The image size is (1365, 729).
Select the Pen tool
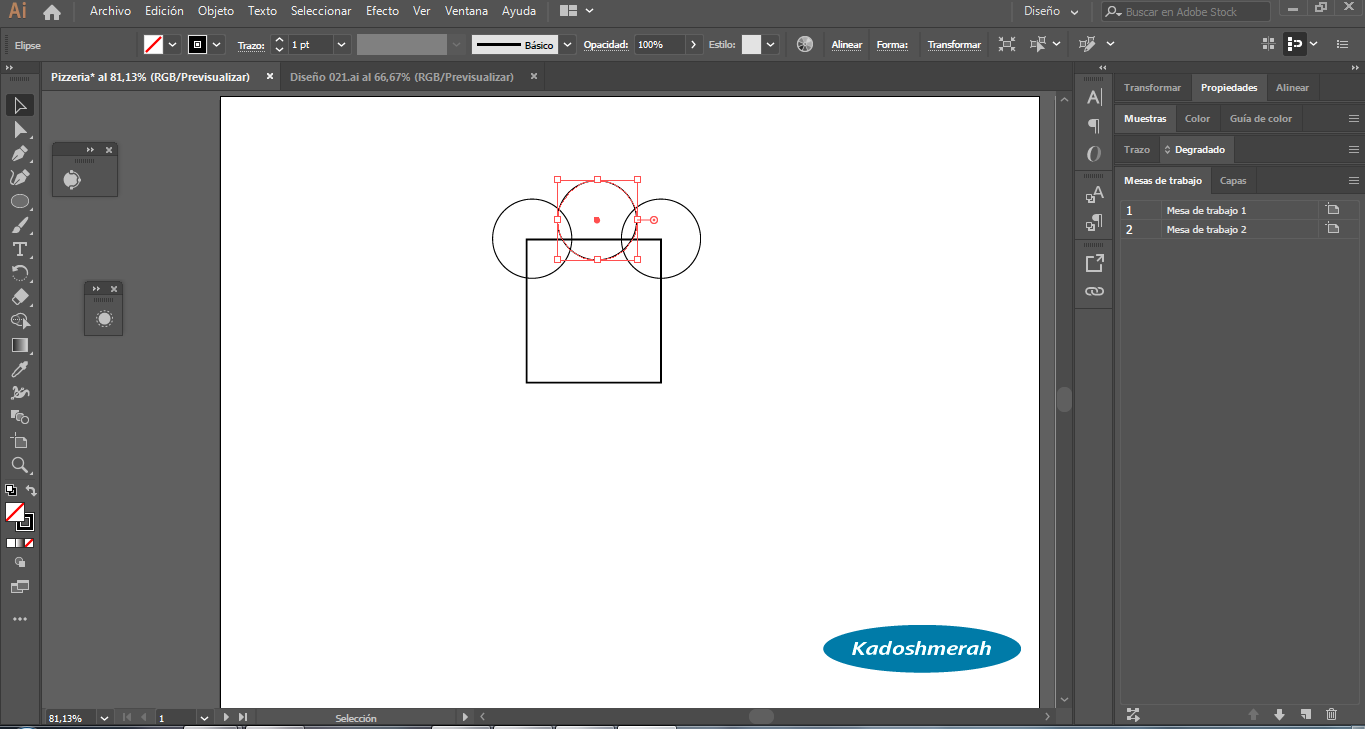[19, 153]
